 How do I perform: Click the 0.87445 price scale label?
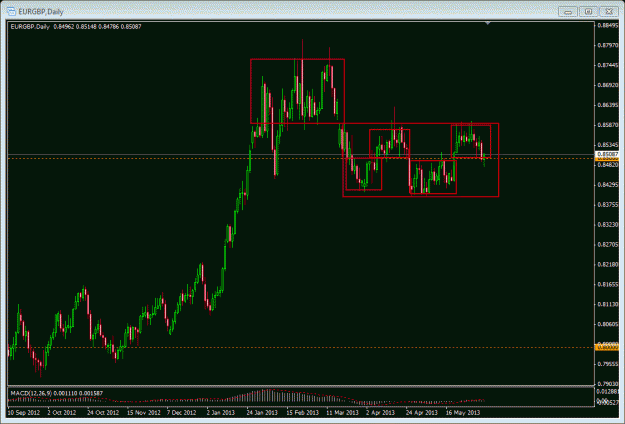[x=607, y=65]
